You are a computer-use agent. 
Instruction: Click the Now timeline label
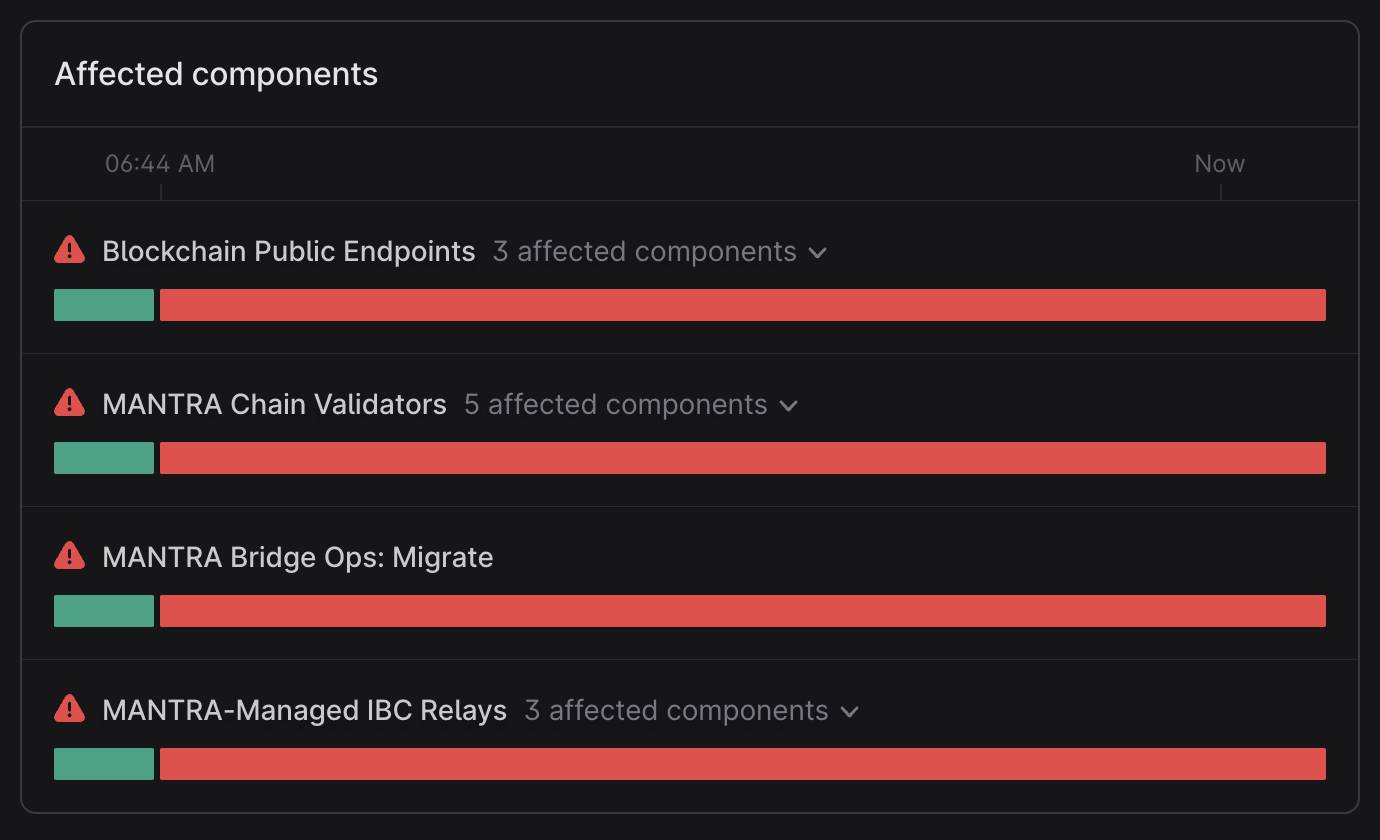[1220, 164]
